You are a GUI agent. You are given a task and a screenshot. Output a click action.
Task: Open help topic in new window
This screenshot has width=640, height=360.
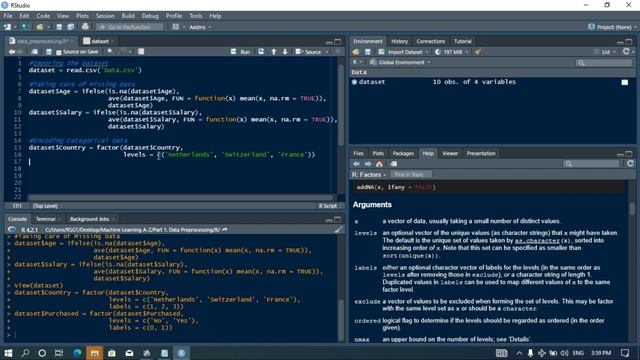[x=393, y=164]
